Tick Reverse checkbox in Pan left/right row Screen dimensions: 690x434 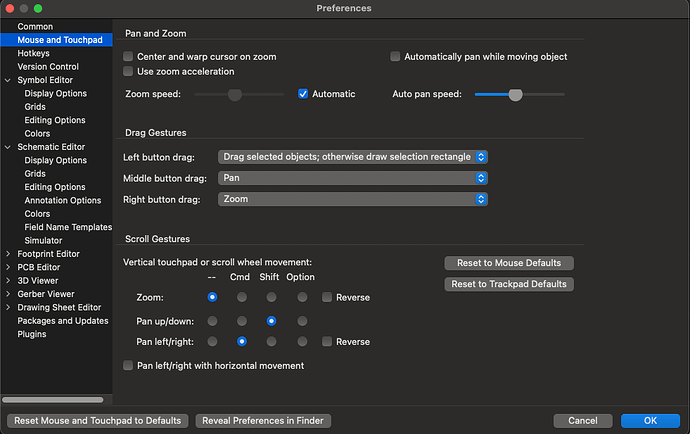(x=327, y=342)
